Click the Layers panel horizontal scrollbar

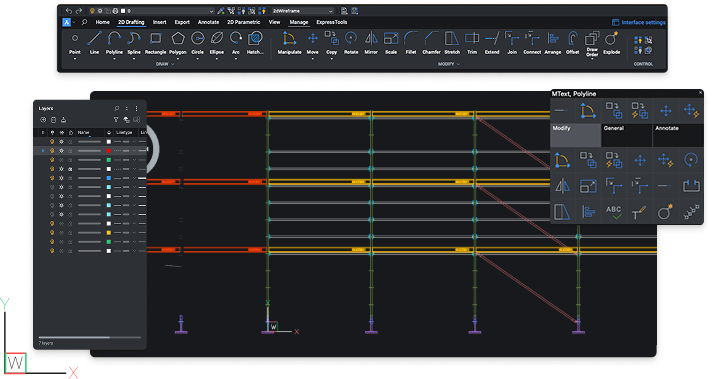point(90,337)
